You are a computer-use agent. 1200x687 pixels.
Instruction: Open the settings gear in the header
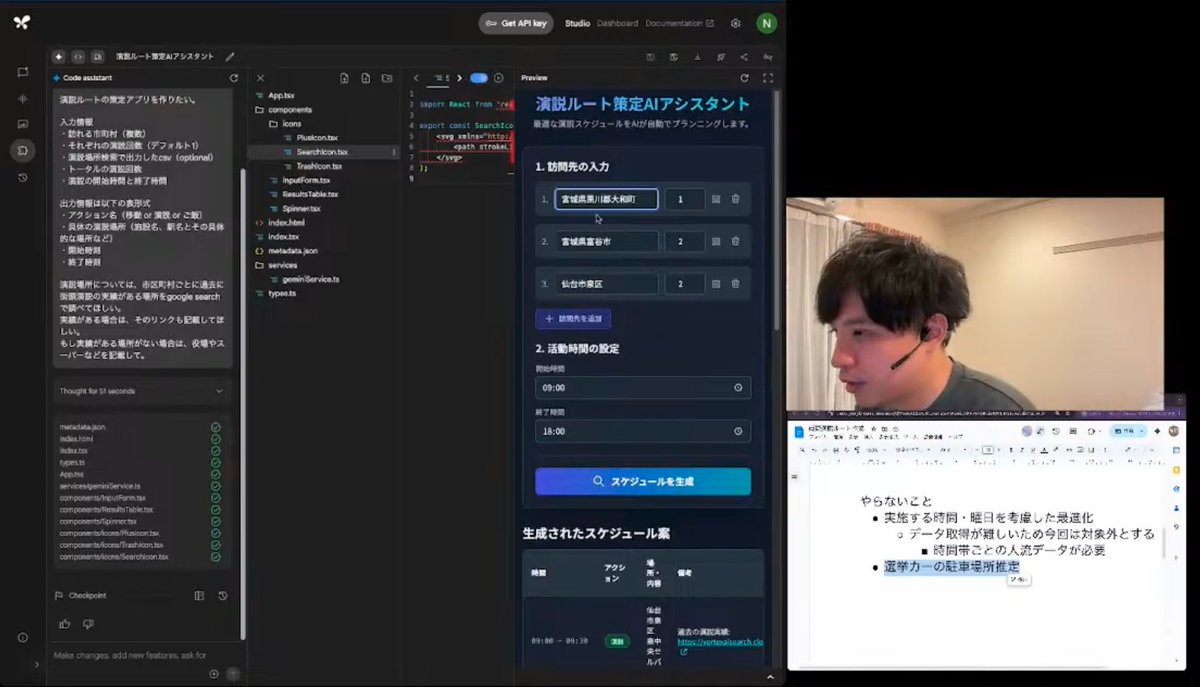[x=736, y=23]
